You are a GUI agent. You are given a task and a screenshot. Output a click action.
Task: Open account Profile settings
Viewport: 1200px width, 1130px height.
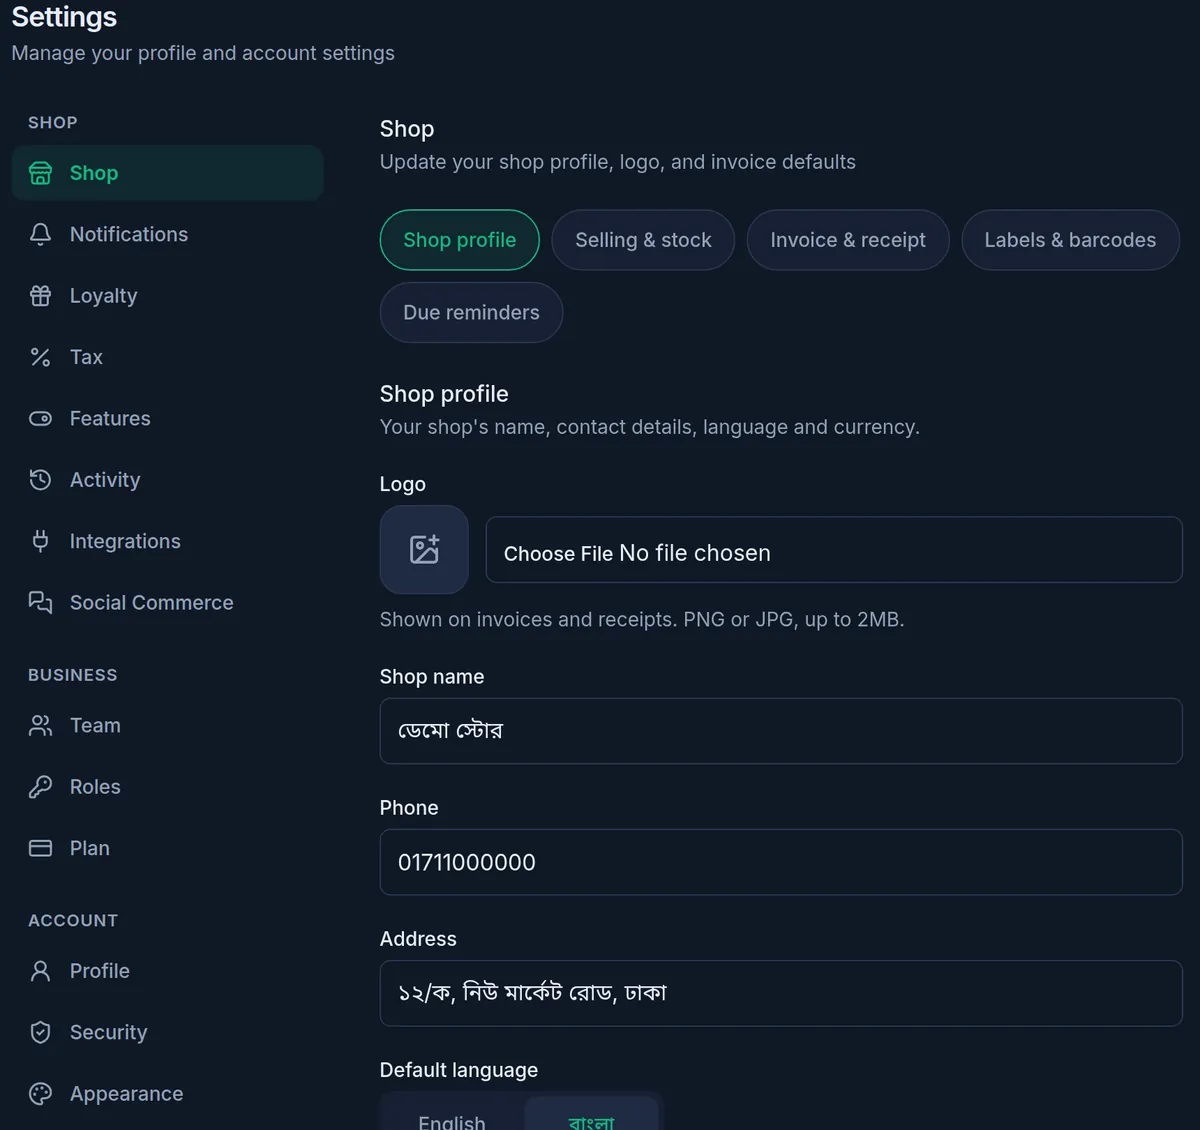click(x=167, y=971)
